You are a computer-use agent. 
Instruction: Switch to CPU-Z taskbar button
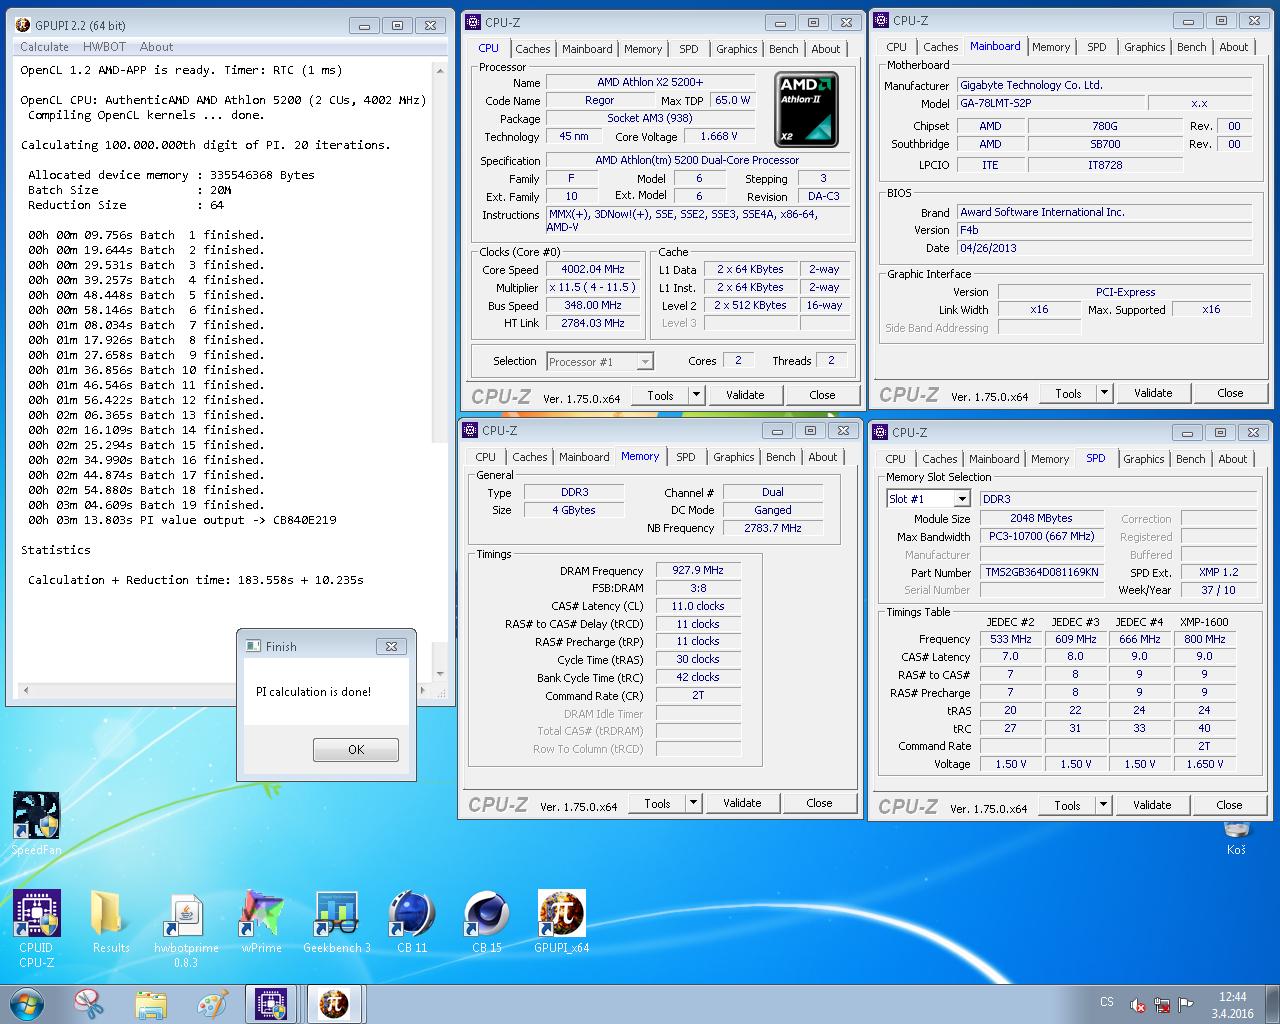pyautogui.click(x=272, y=1003)
